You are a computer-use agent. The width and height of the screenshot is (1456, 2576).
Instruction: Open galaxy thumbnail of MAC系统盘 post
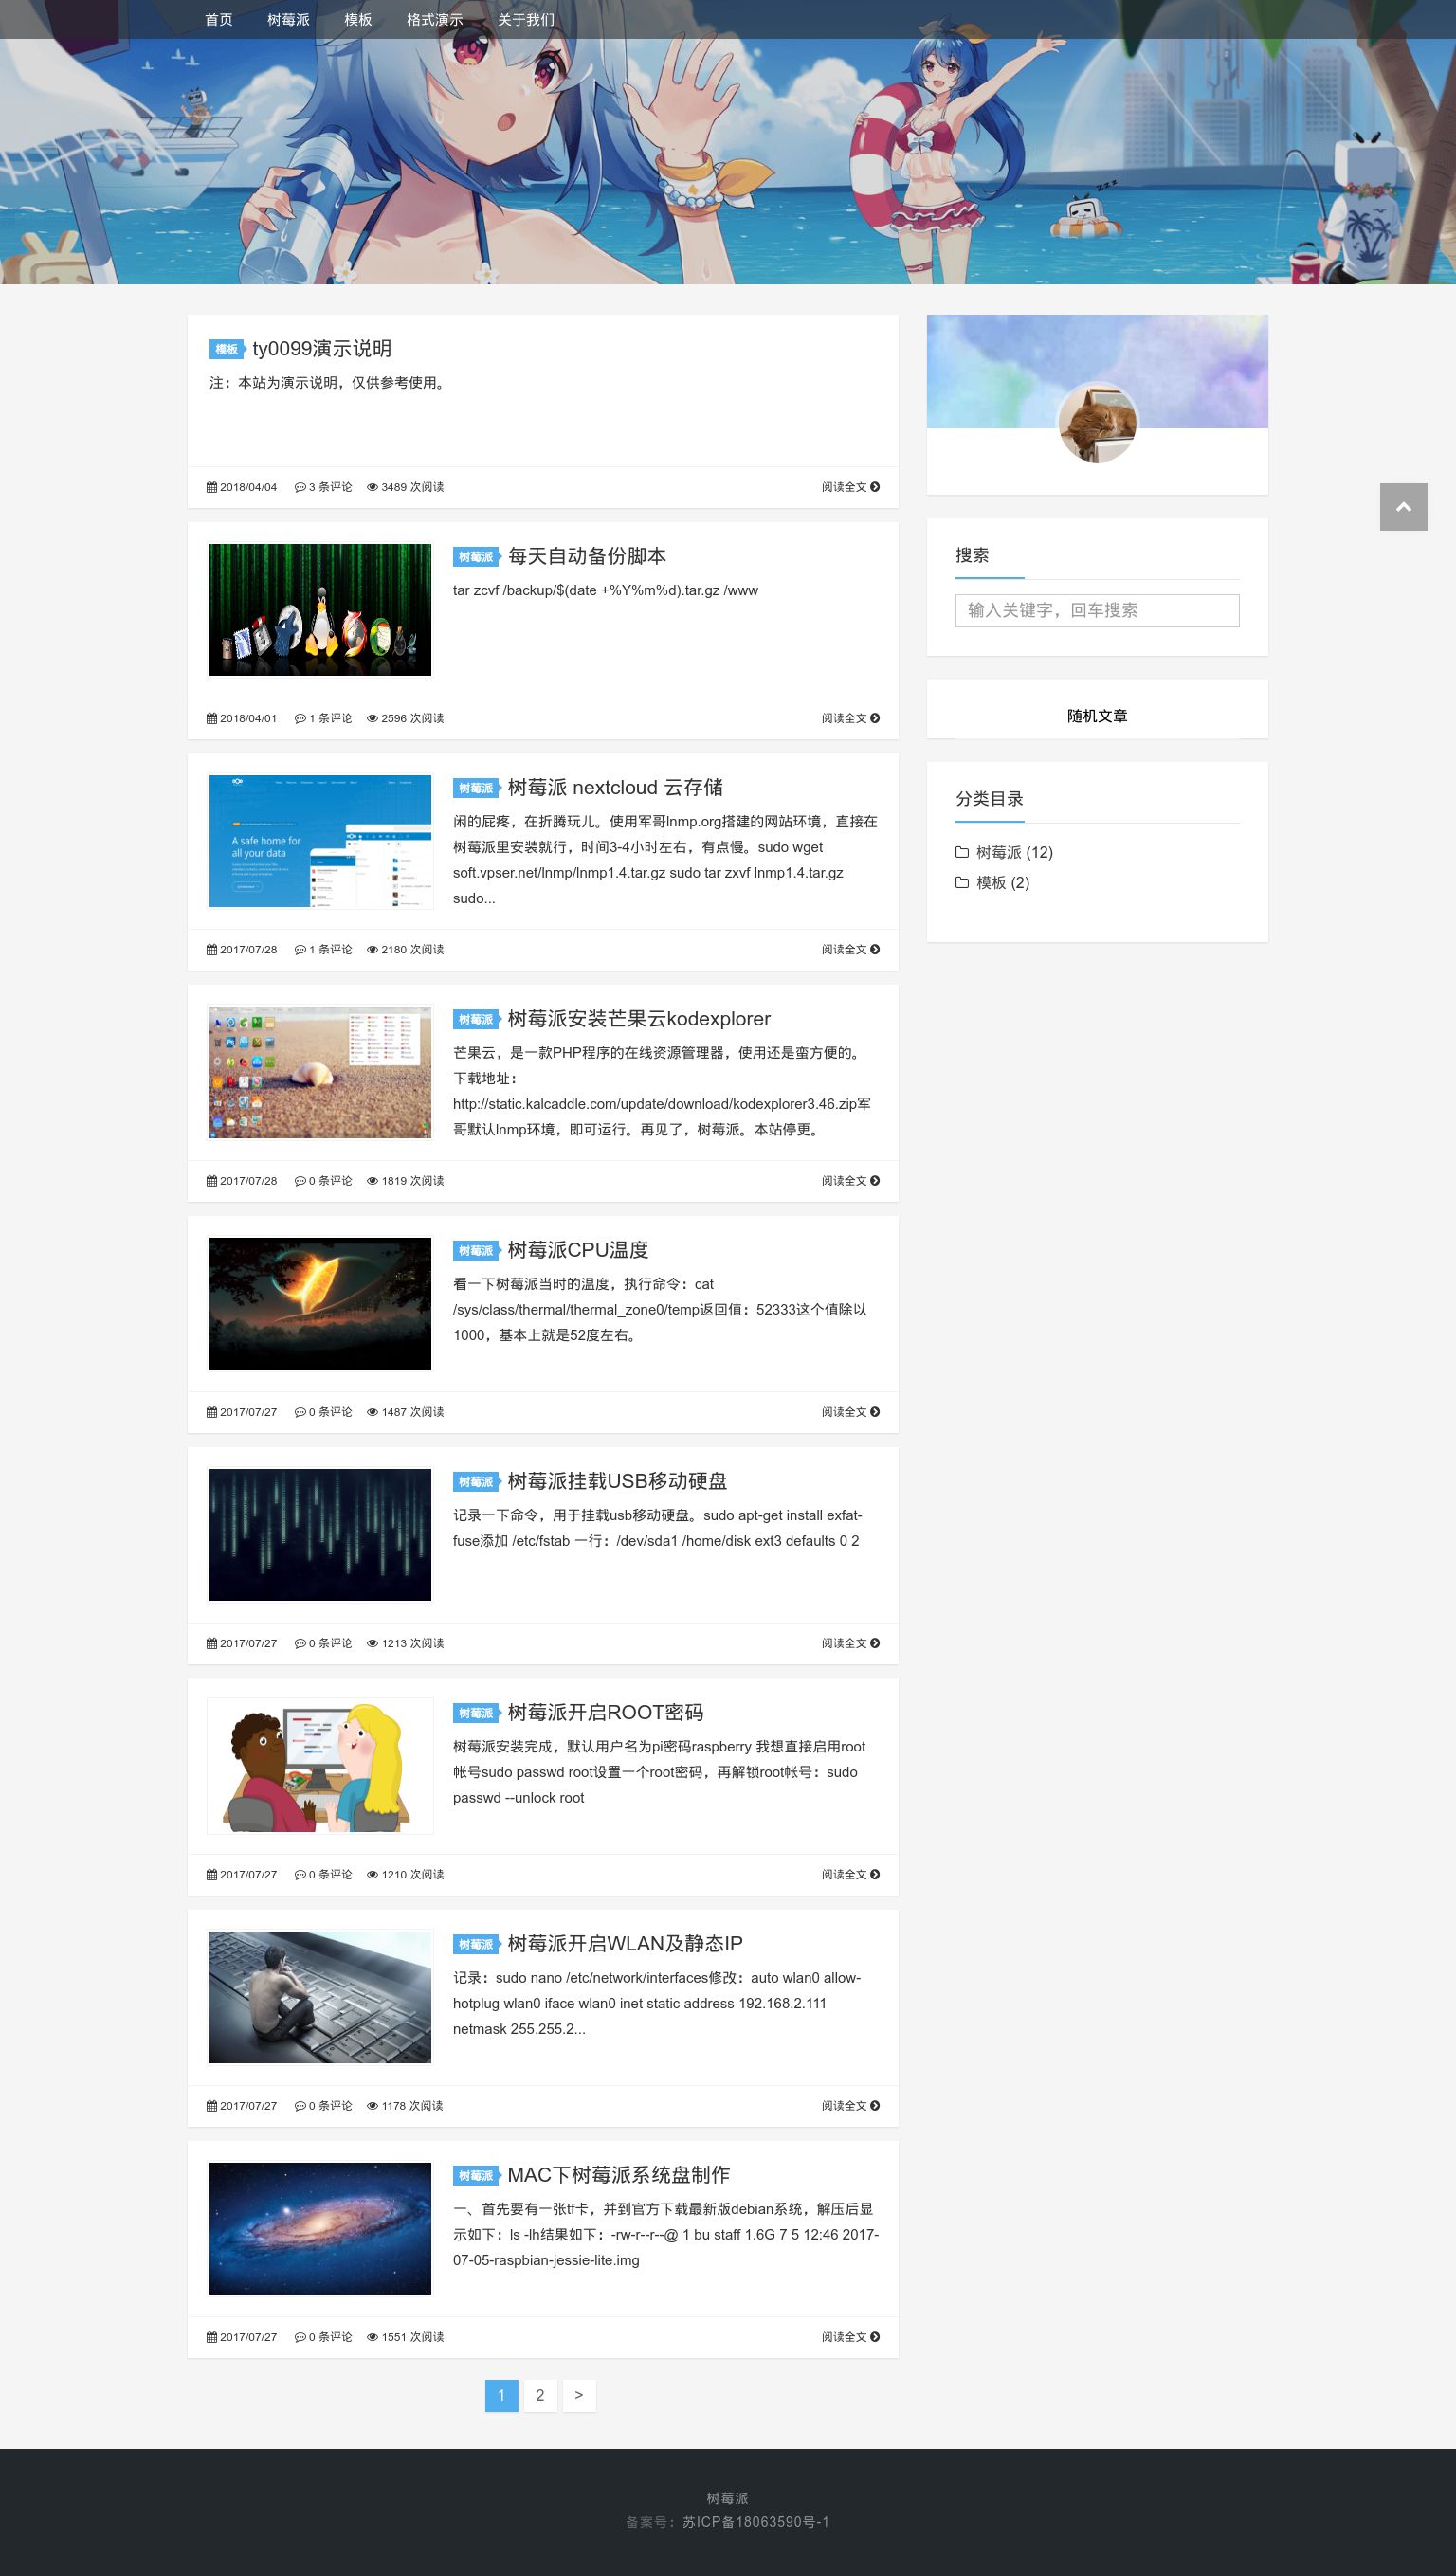click(320, 2228)
